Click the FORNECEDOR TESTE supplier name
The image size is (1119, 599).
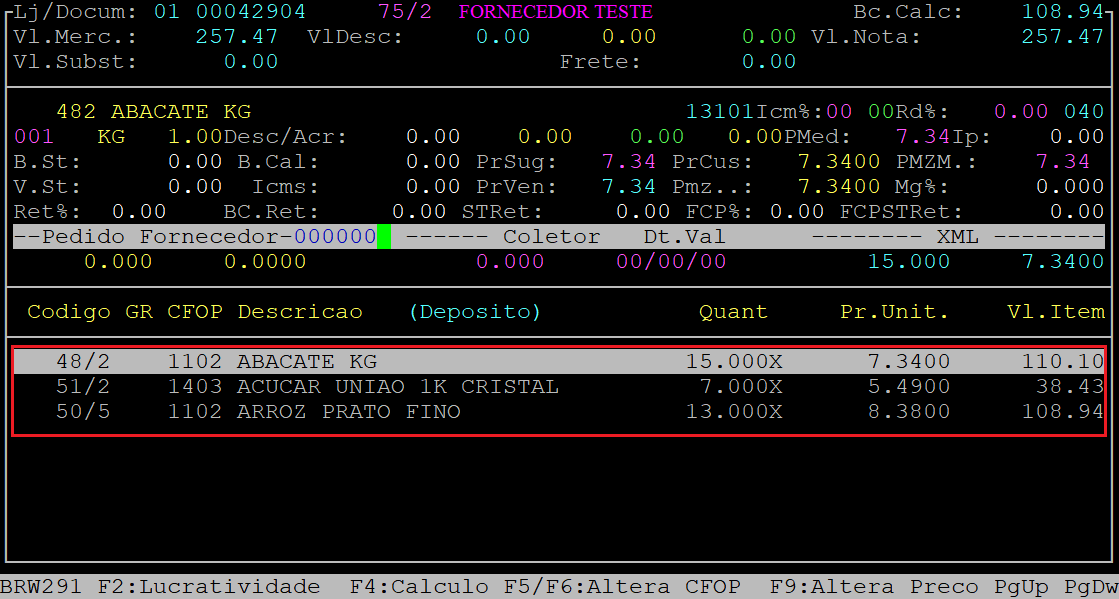(x=555, y=12)
